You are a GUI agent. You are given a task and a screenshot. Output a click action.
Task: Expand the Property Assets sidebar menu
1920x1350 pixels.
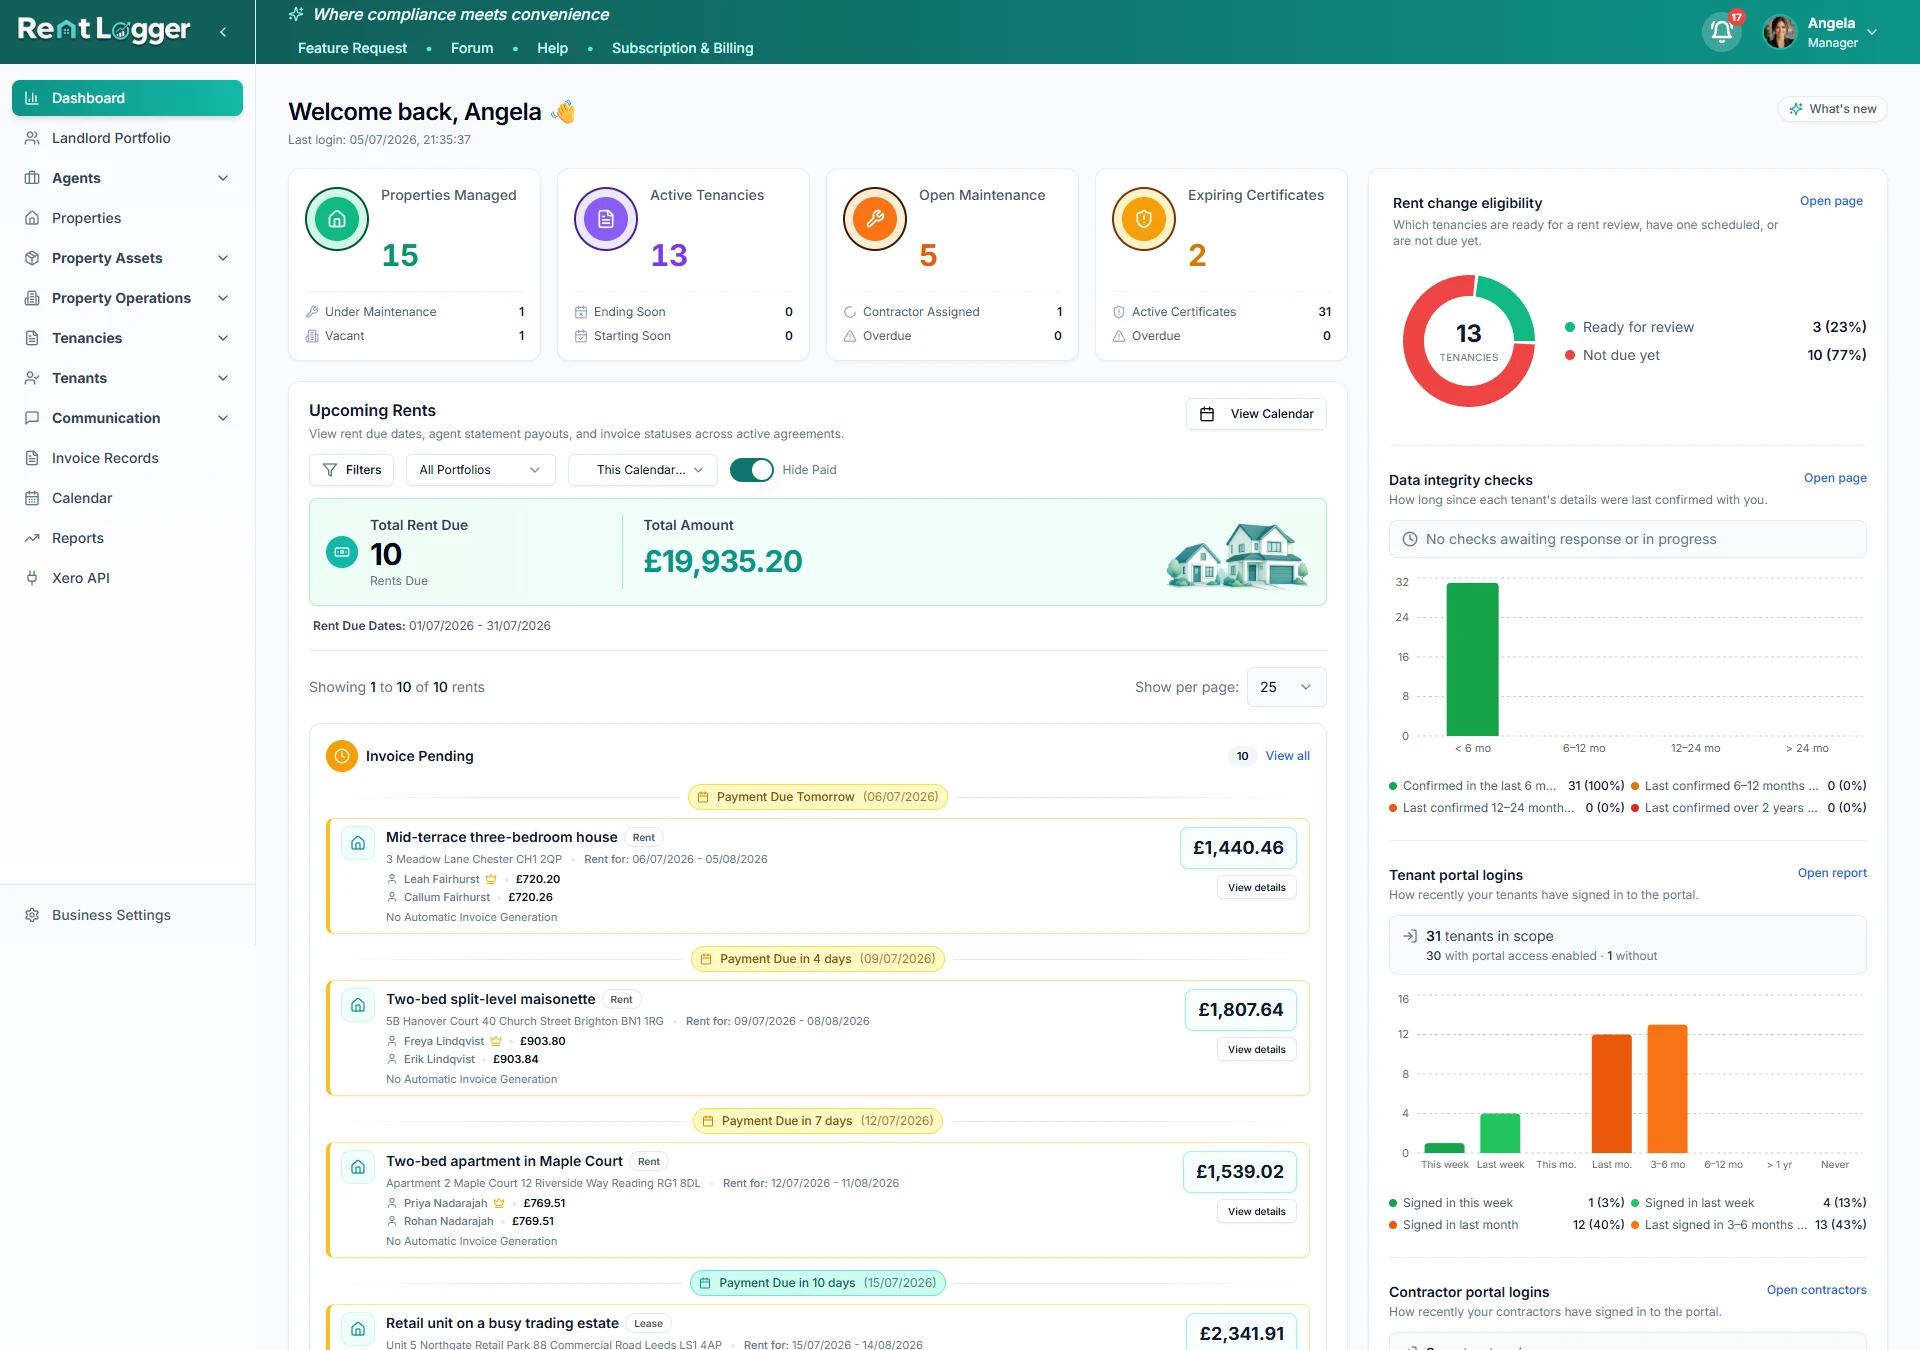tap(127, 258)
